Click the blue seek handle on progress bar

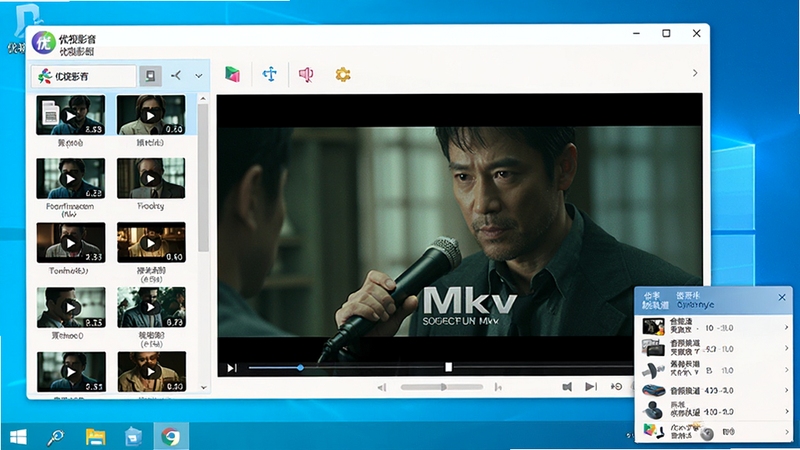(x=301, y=367)
